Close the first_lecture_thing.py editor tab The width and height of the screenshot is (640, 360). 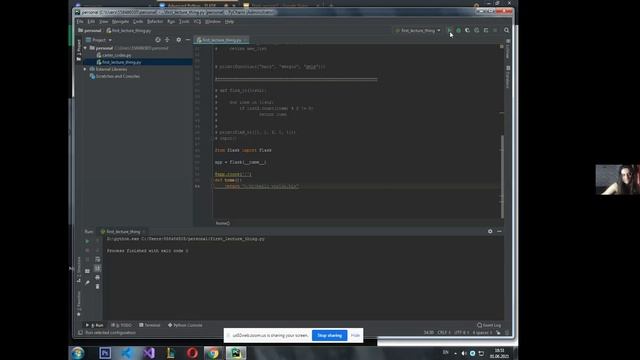(245, 40)
